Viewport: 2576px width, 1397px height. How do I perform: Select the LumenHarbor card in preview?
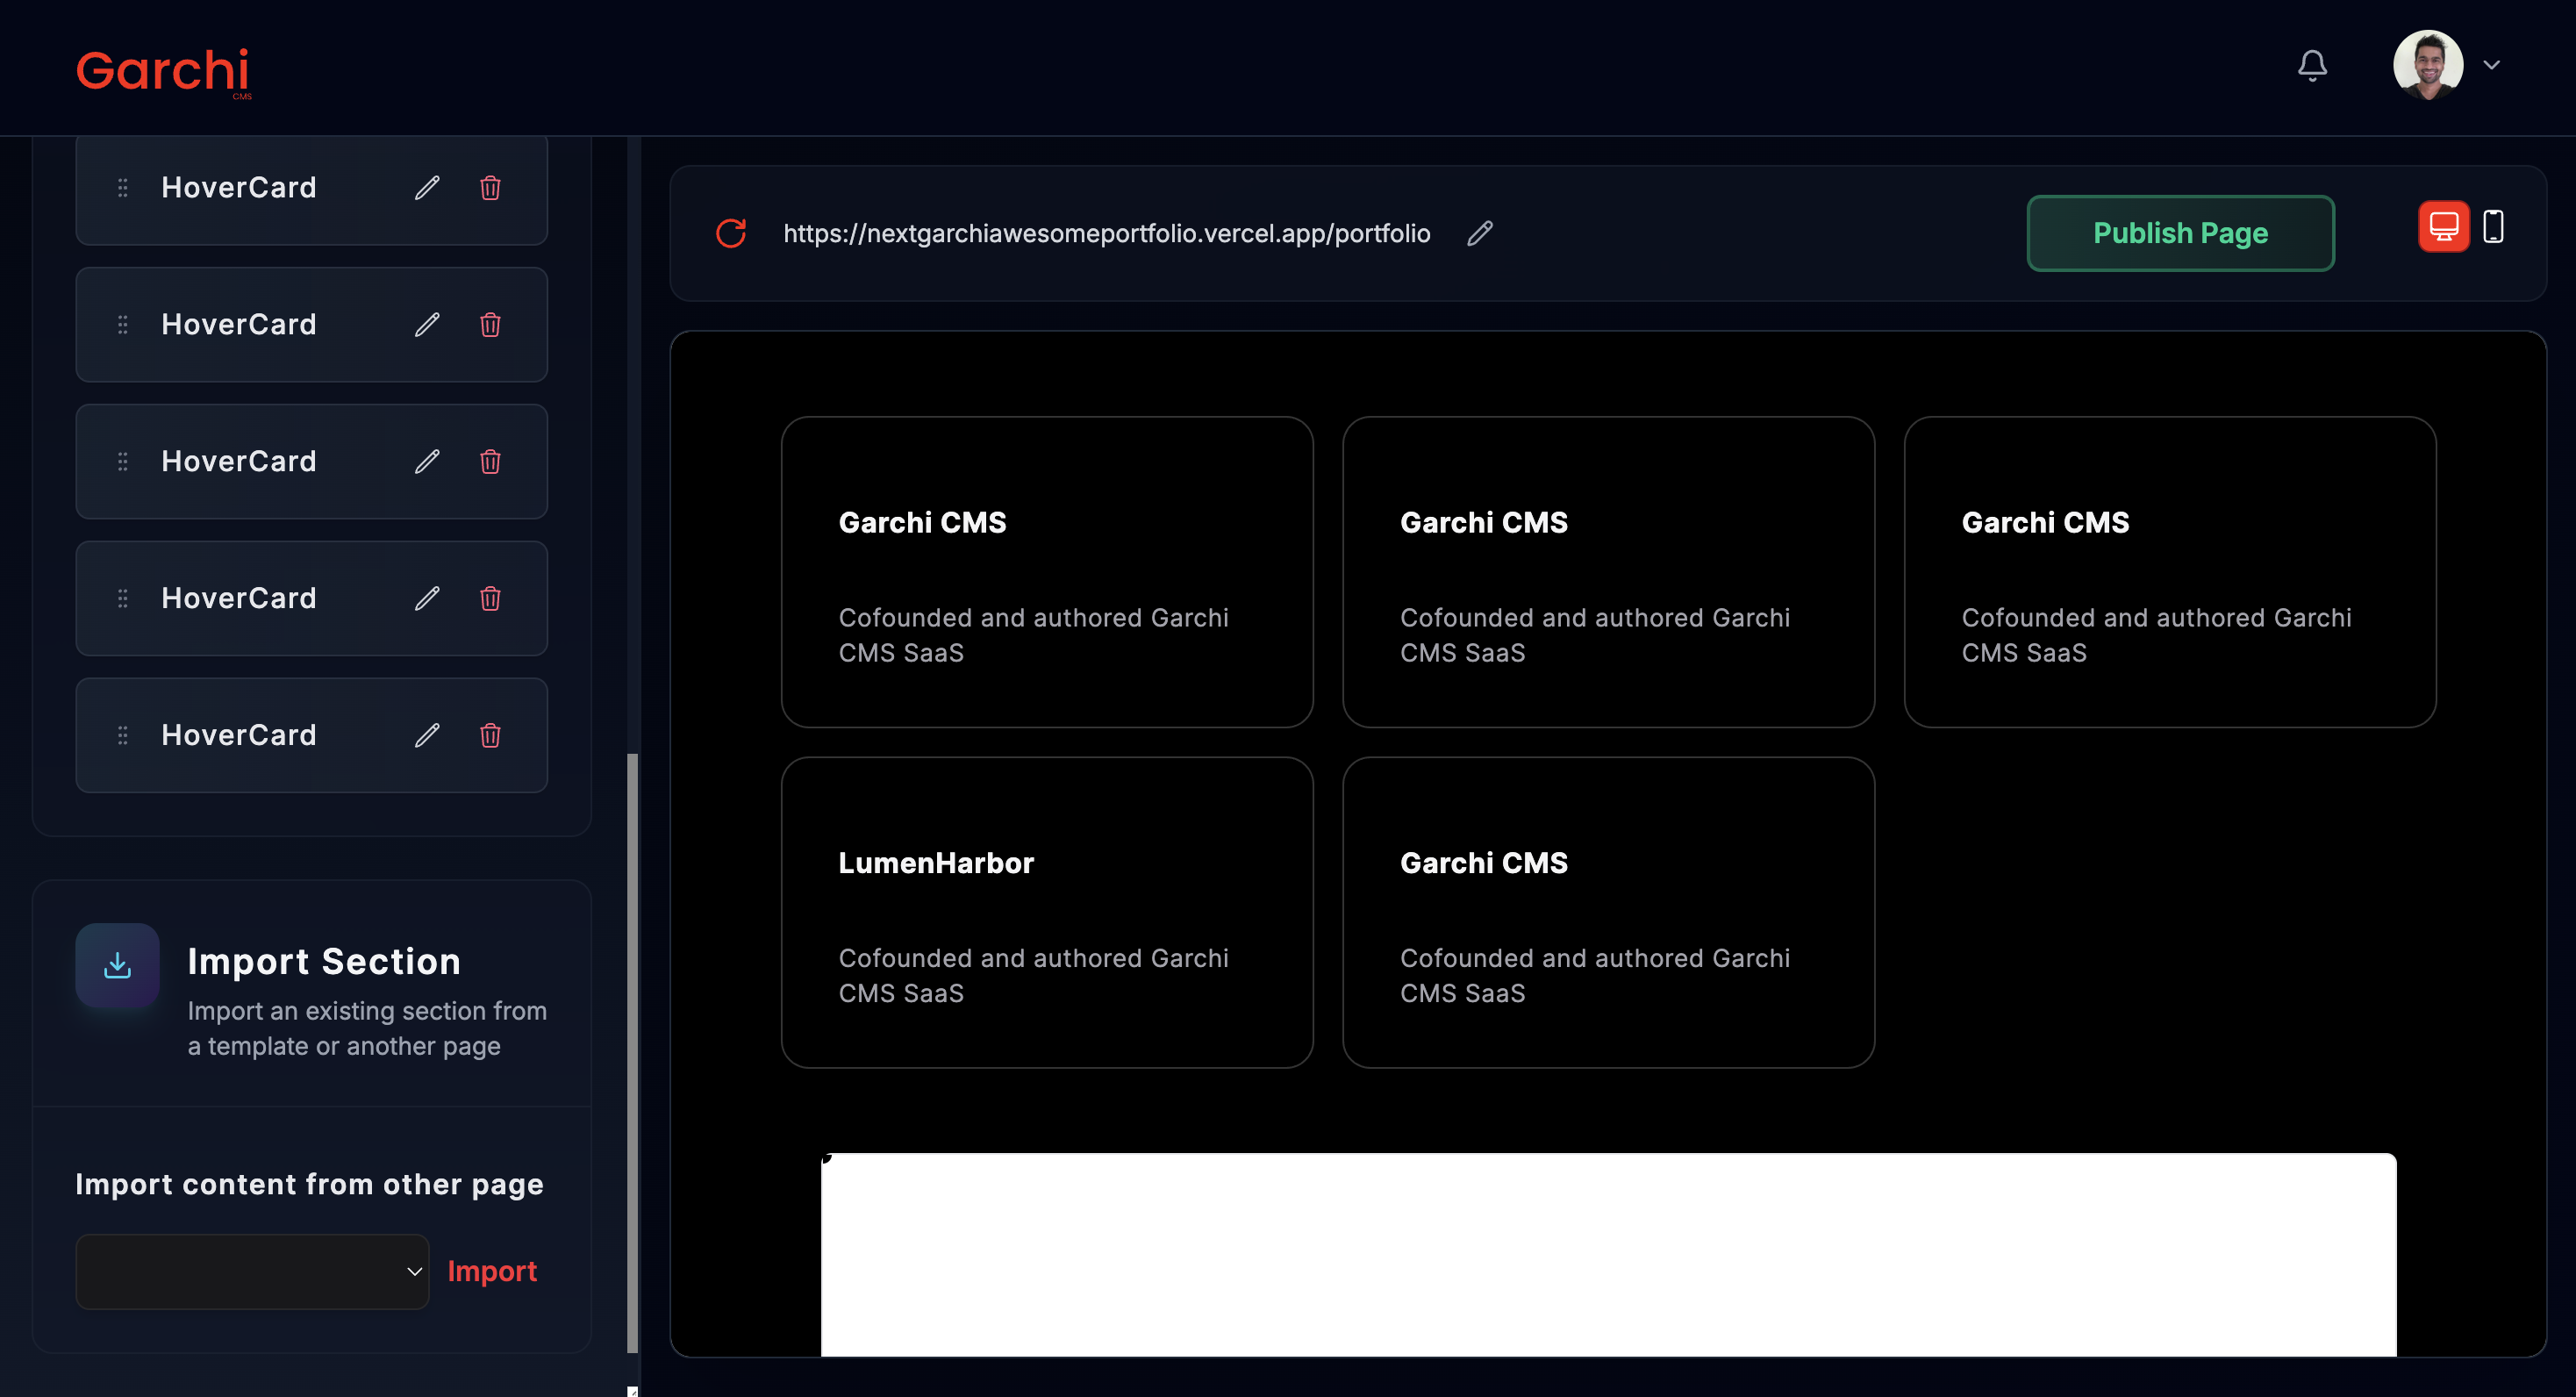pyautogui.click(x=1046, y=912)
